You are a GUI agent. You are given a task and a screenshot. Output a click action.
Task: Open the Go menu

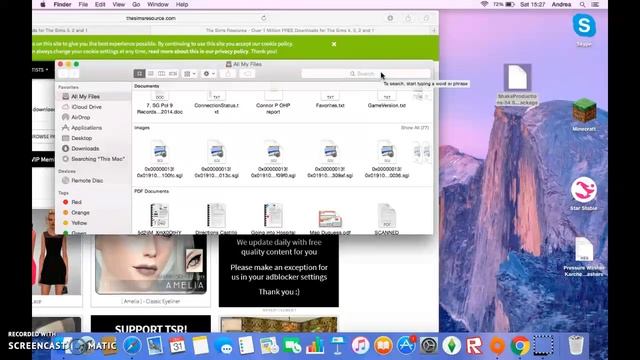[x=136, y=4]
